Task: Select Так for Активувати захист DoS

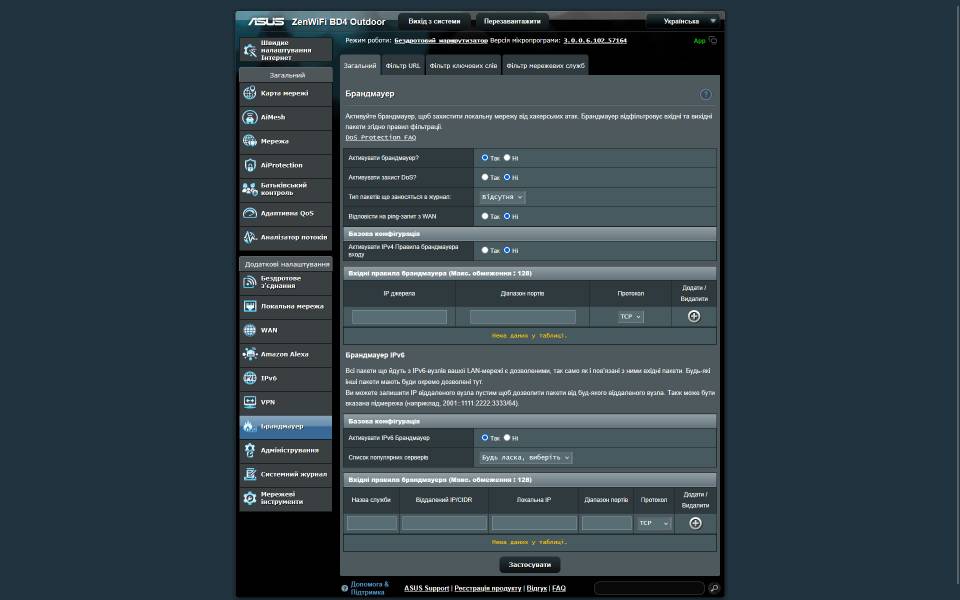Action: point(485,177)
